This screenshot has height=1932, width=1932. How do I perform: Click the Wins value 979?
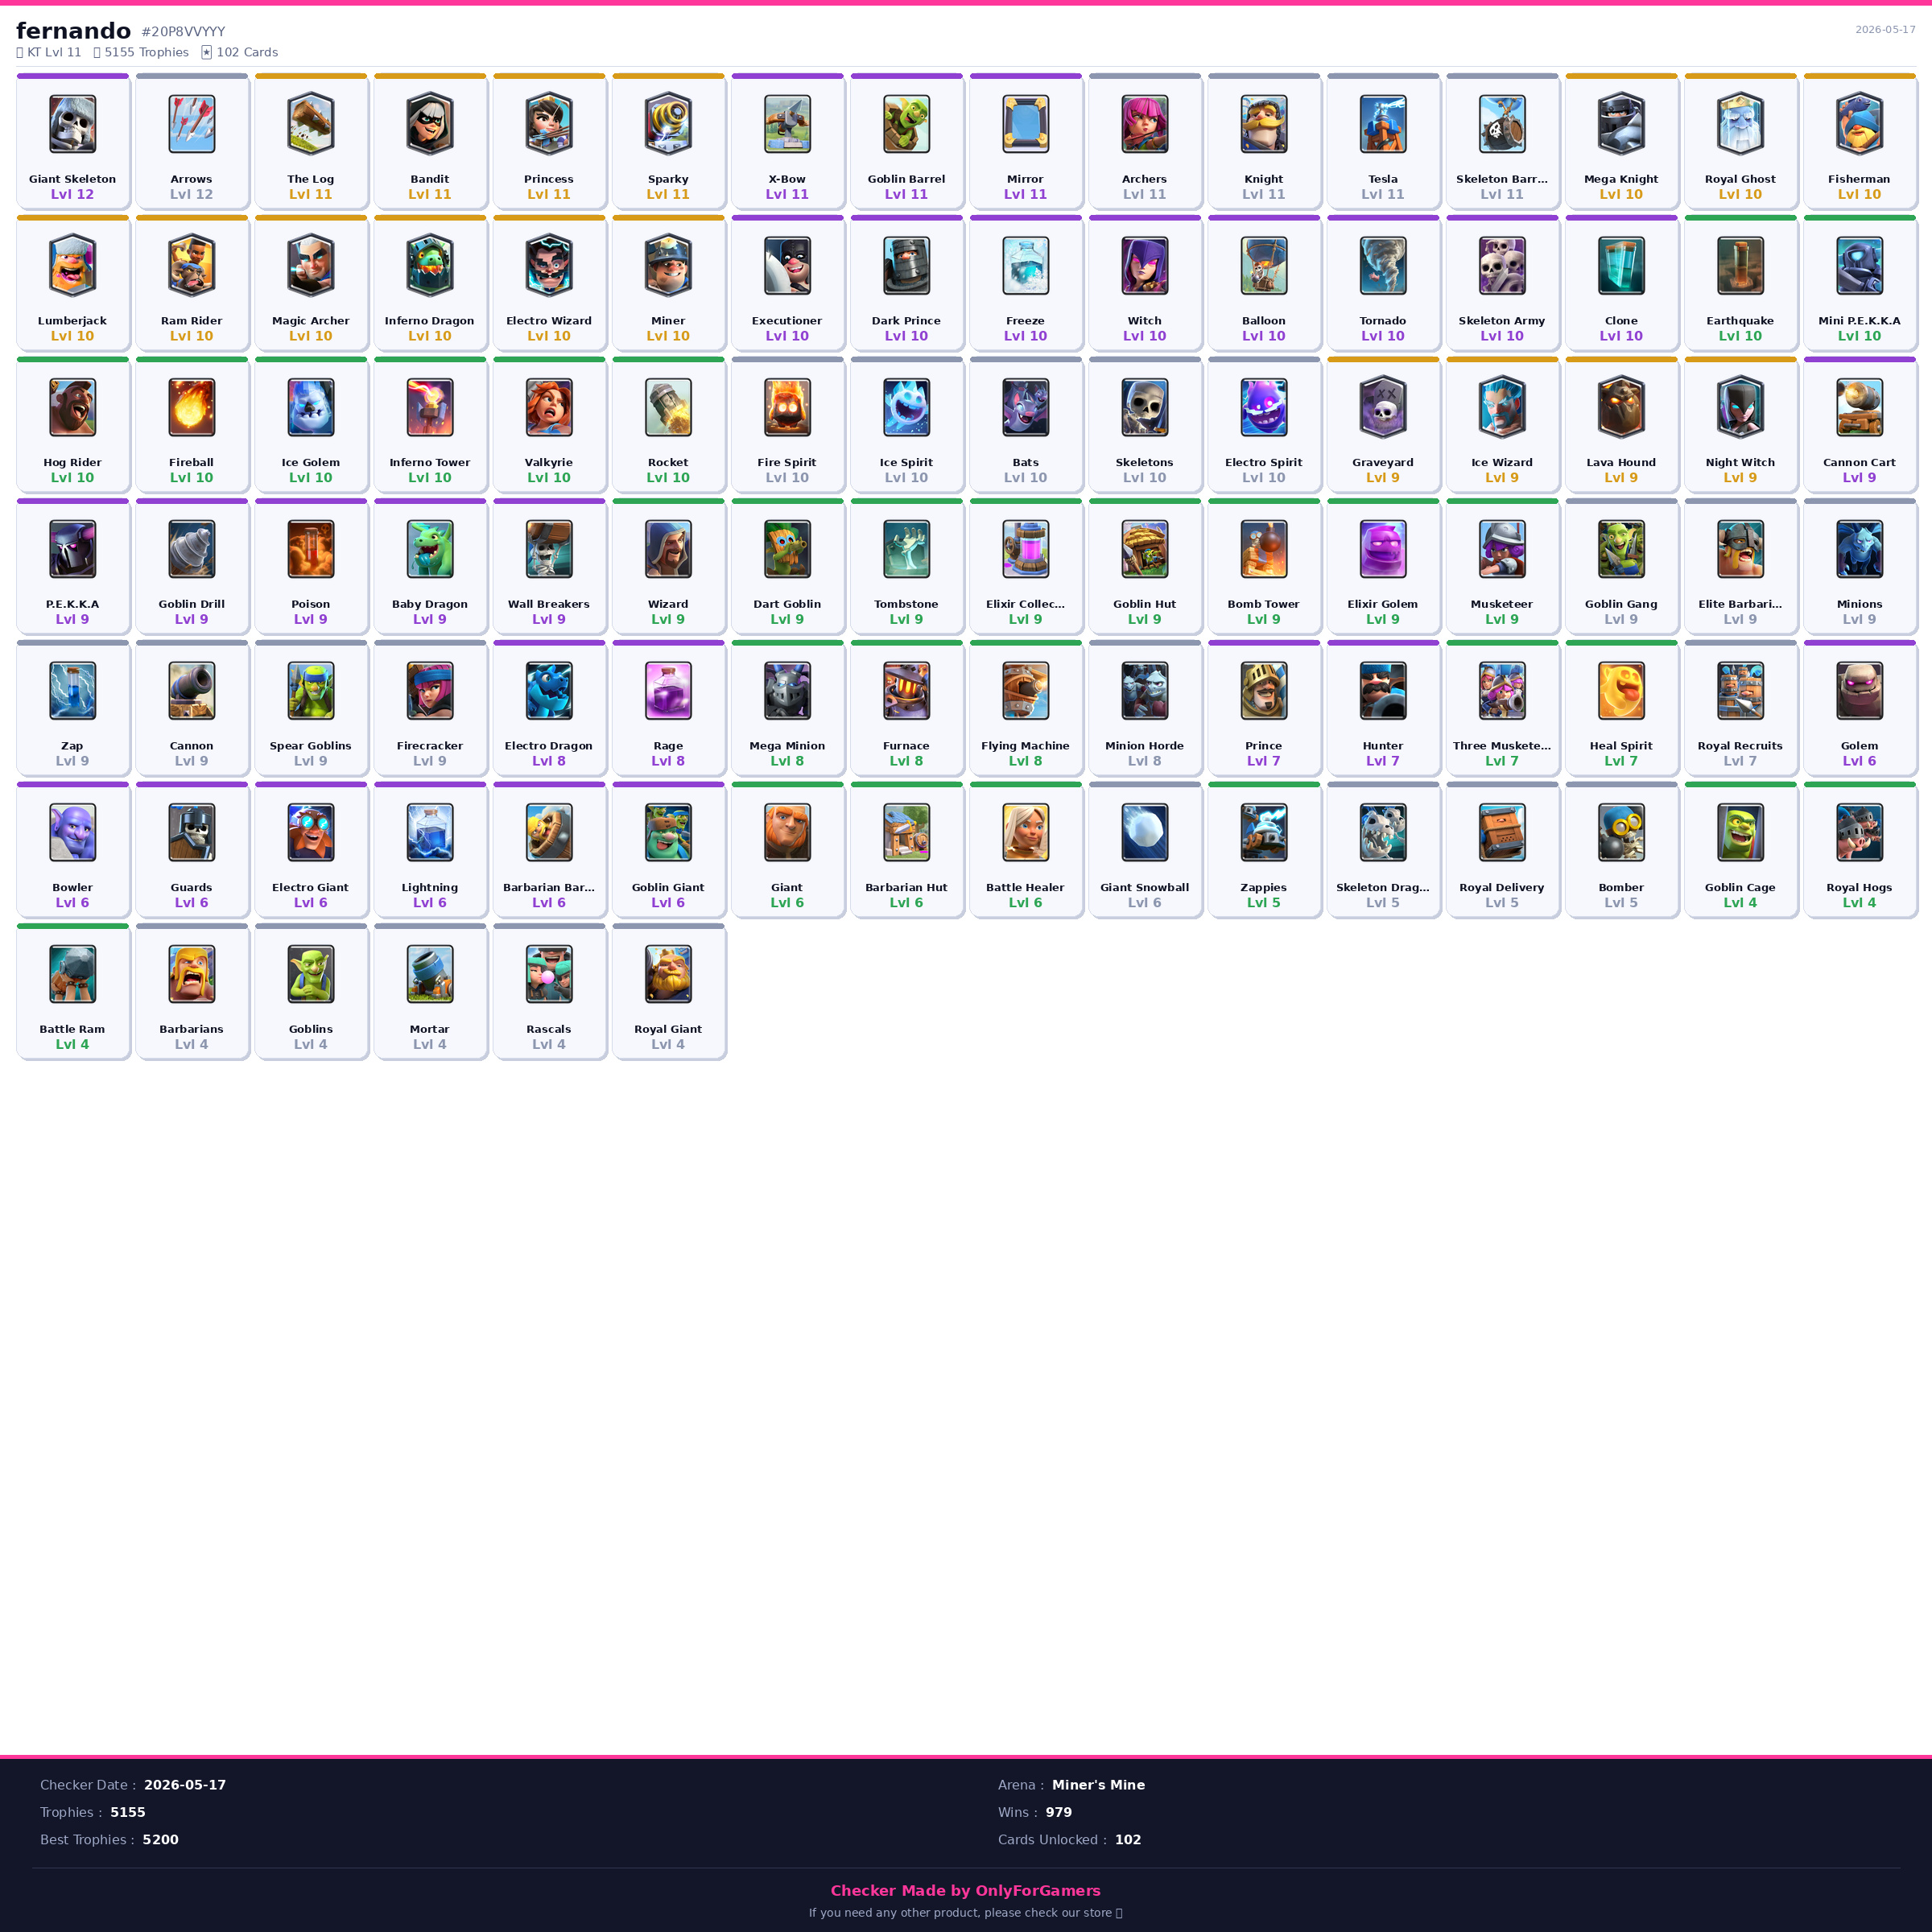[1059, 1812]
